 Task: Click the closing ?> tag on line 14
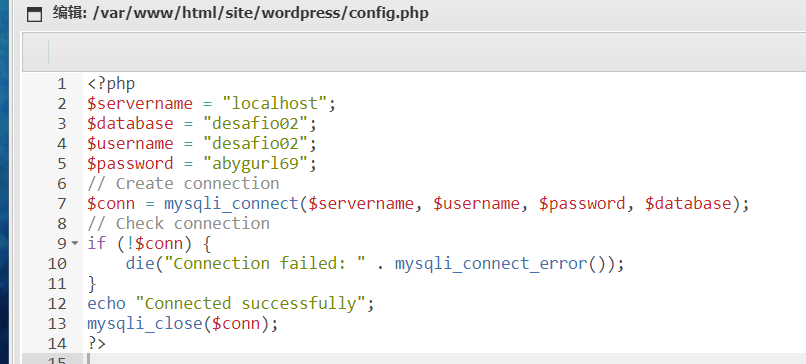click(x=96, y=343)
